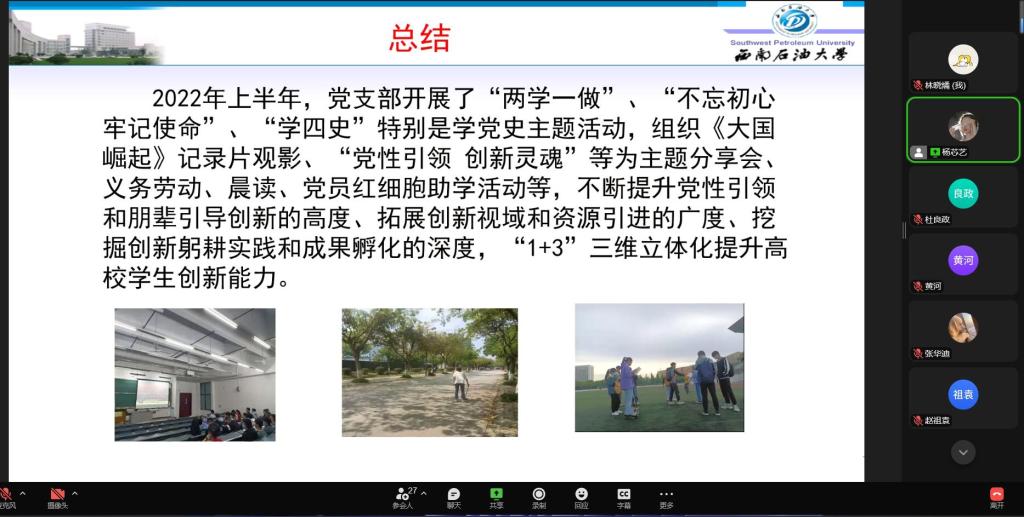The image size is (1024, 517).
Task: Select 杨芯艺's active speaker video tile
Action: [963, 129]
